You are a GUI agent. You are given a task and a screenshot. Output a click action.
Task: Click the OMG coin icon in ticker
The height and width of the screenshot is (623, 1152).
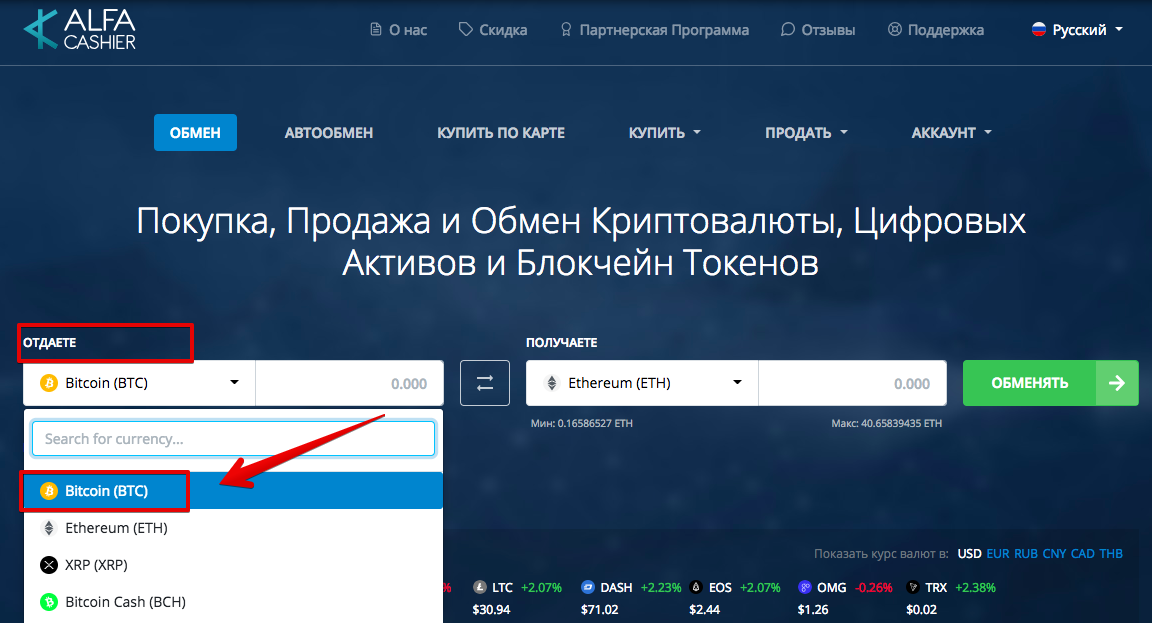[804, 587]
